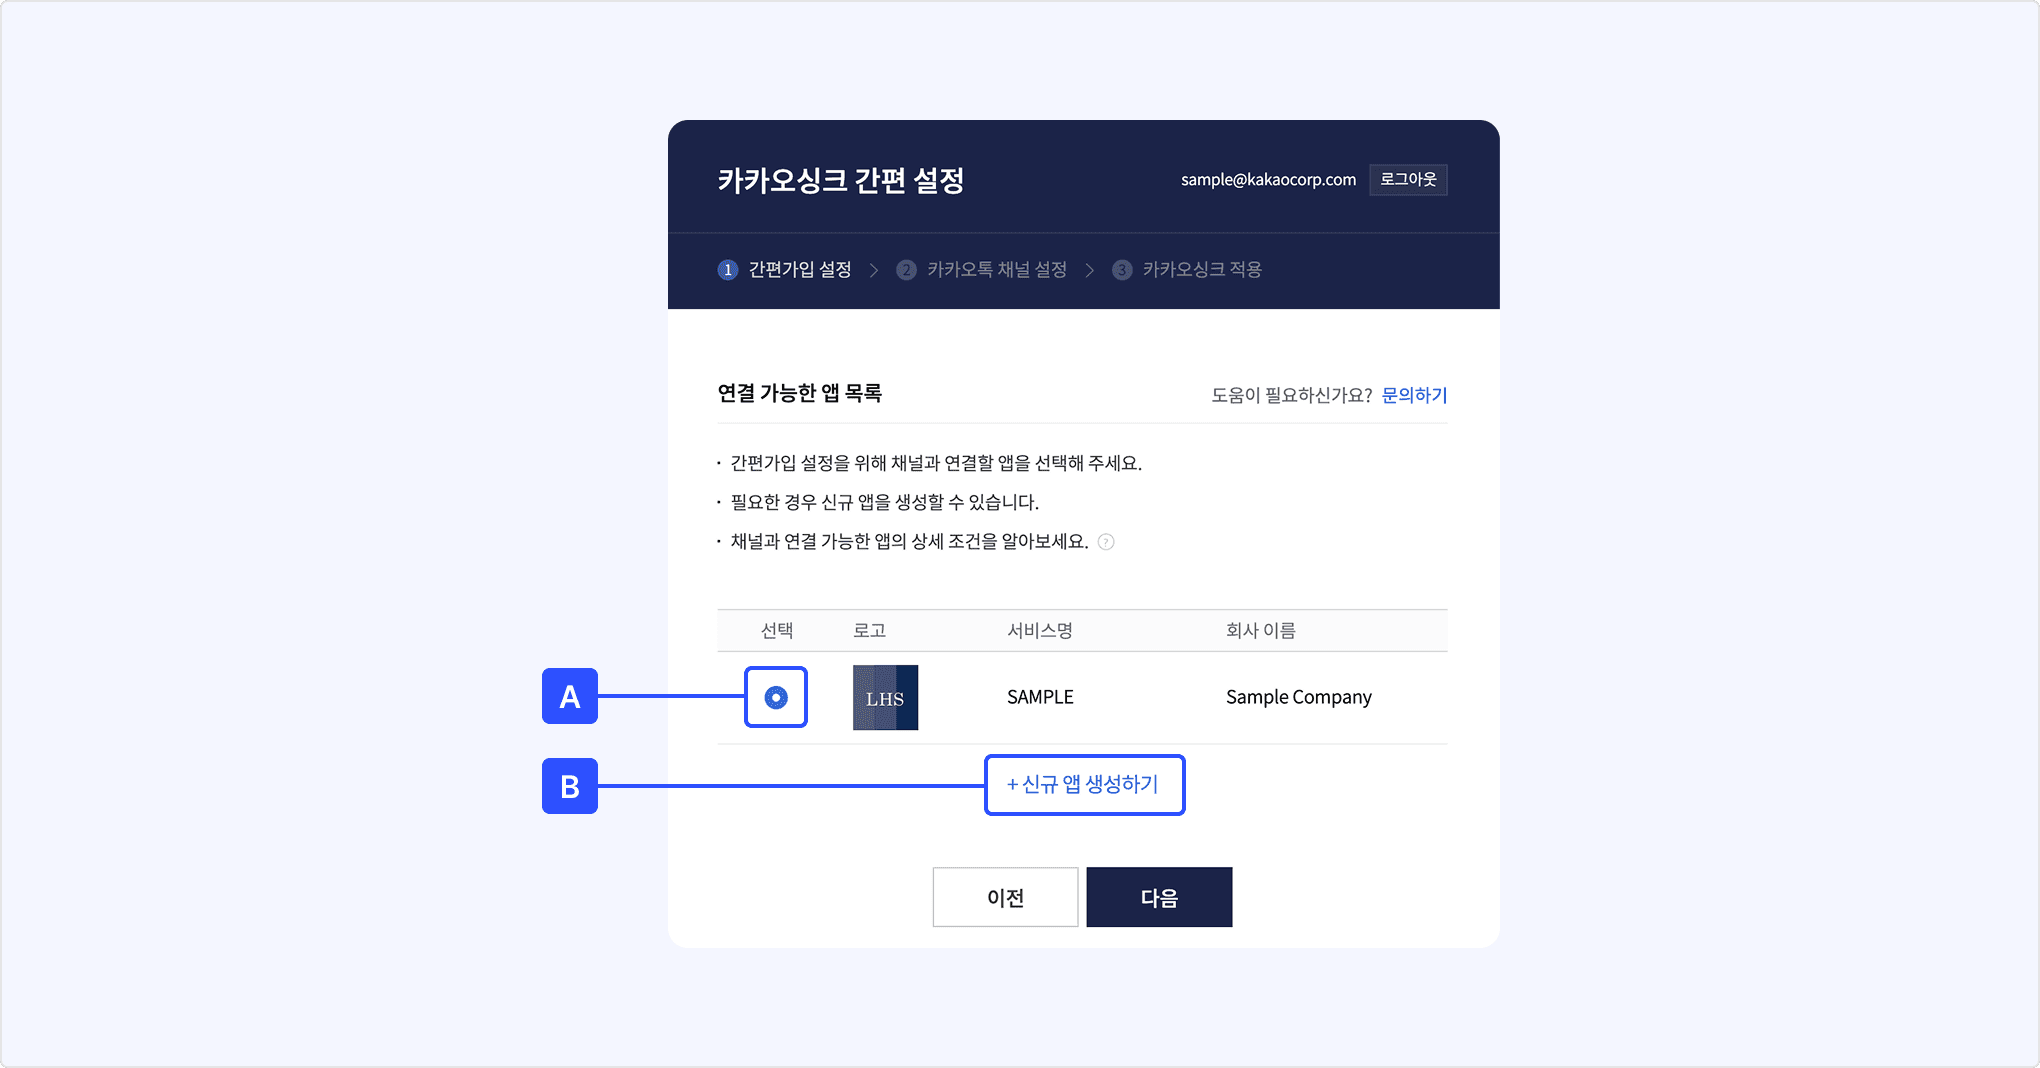The image size is (2040, 1068).
Task: Click step 3 circle number icon
Action: click(x=1122, y=270)
